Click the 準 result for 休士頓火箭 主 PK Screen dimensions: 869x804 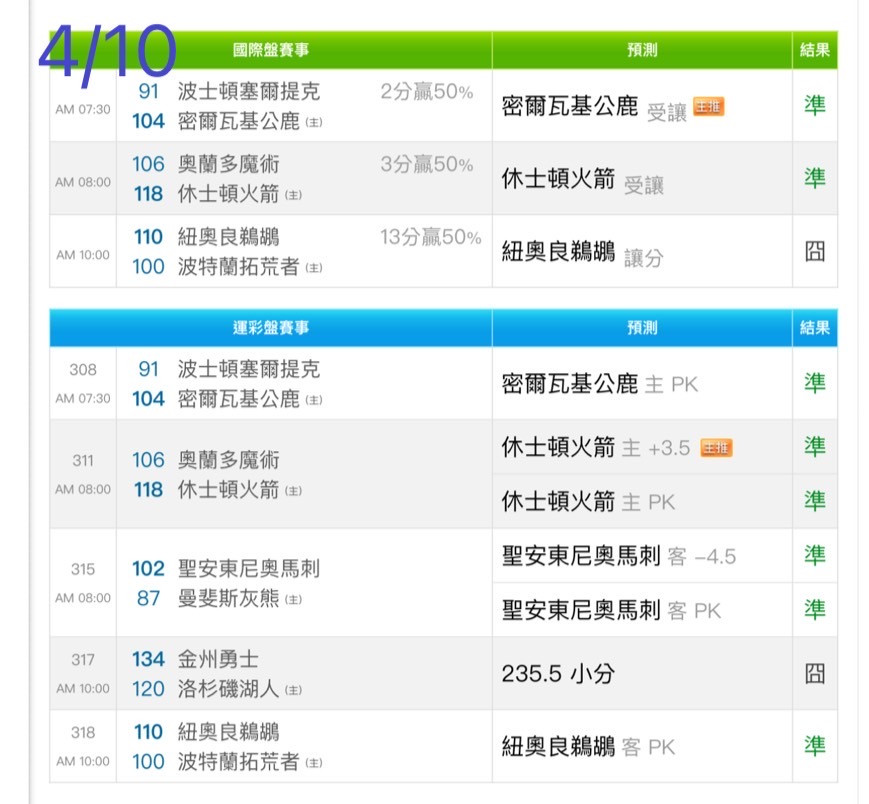click(x=815, y=501)
